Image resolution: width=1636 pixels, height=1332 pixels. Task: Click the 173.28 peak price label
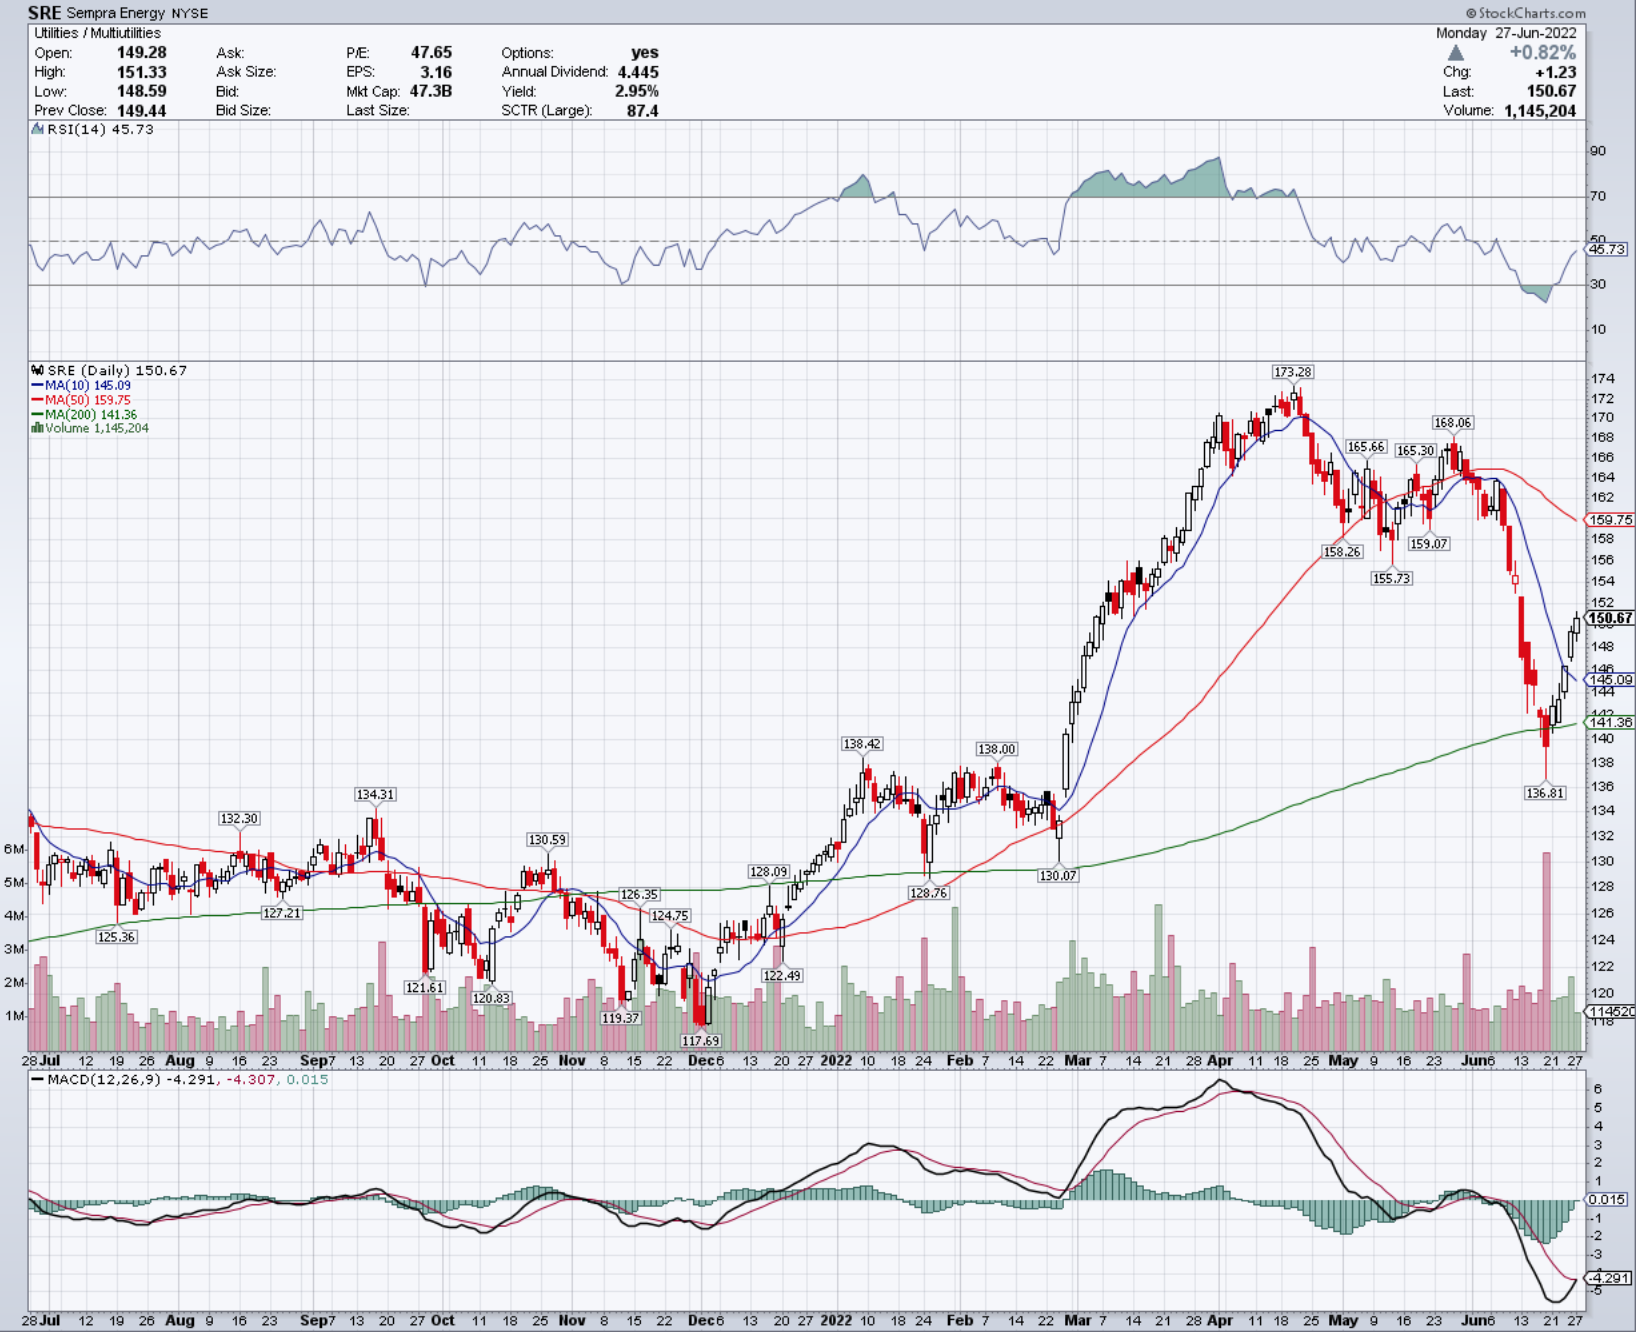click(1292, 372)
